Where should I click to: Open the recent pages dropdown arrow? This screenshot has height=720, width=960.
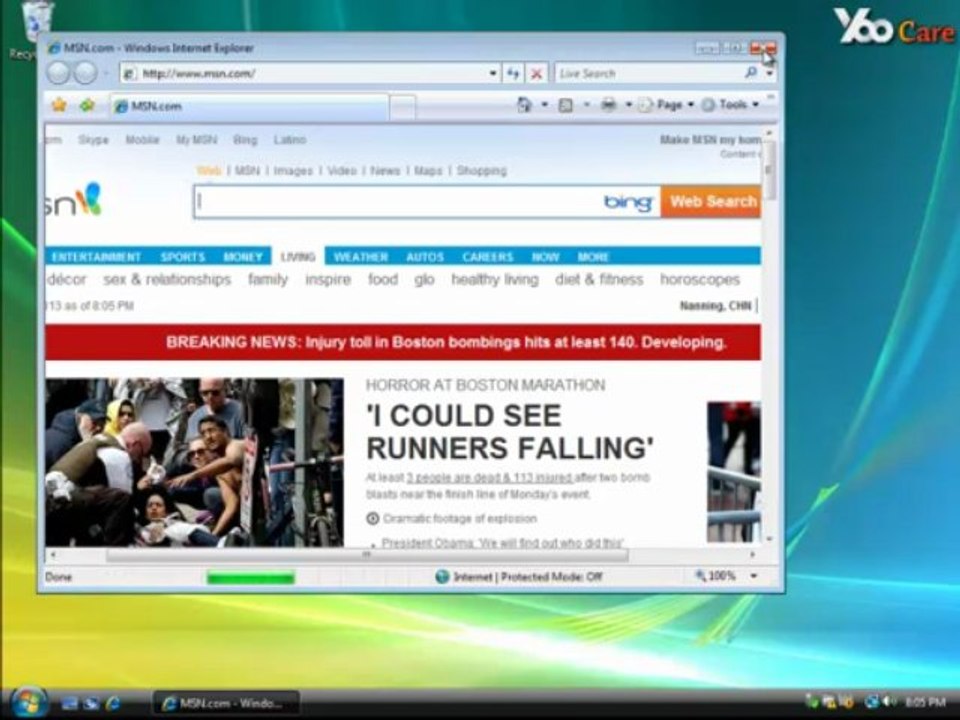click(105, 73)
